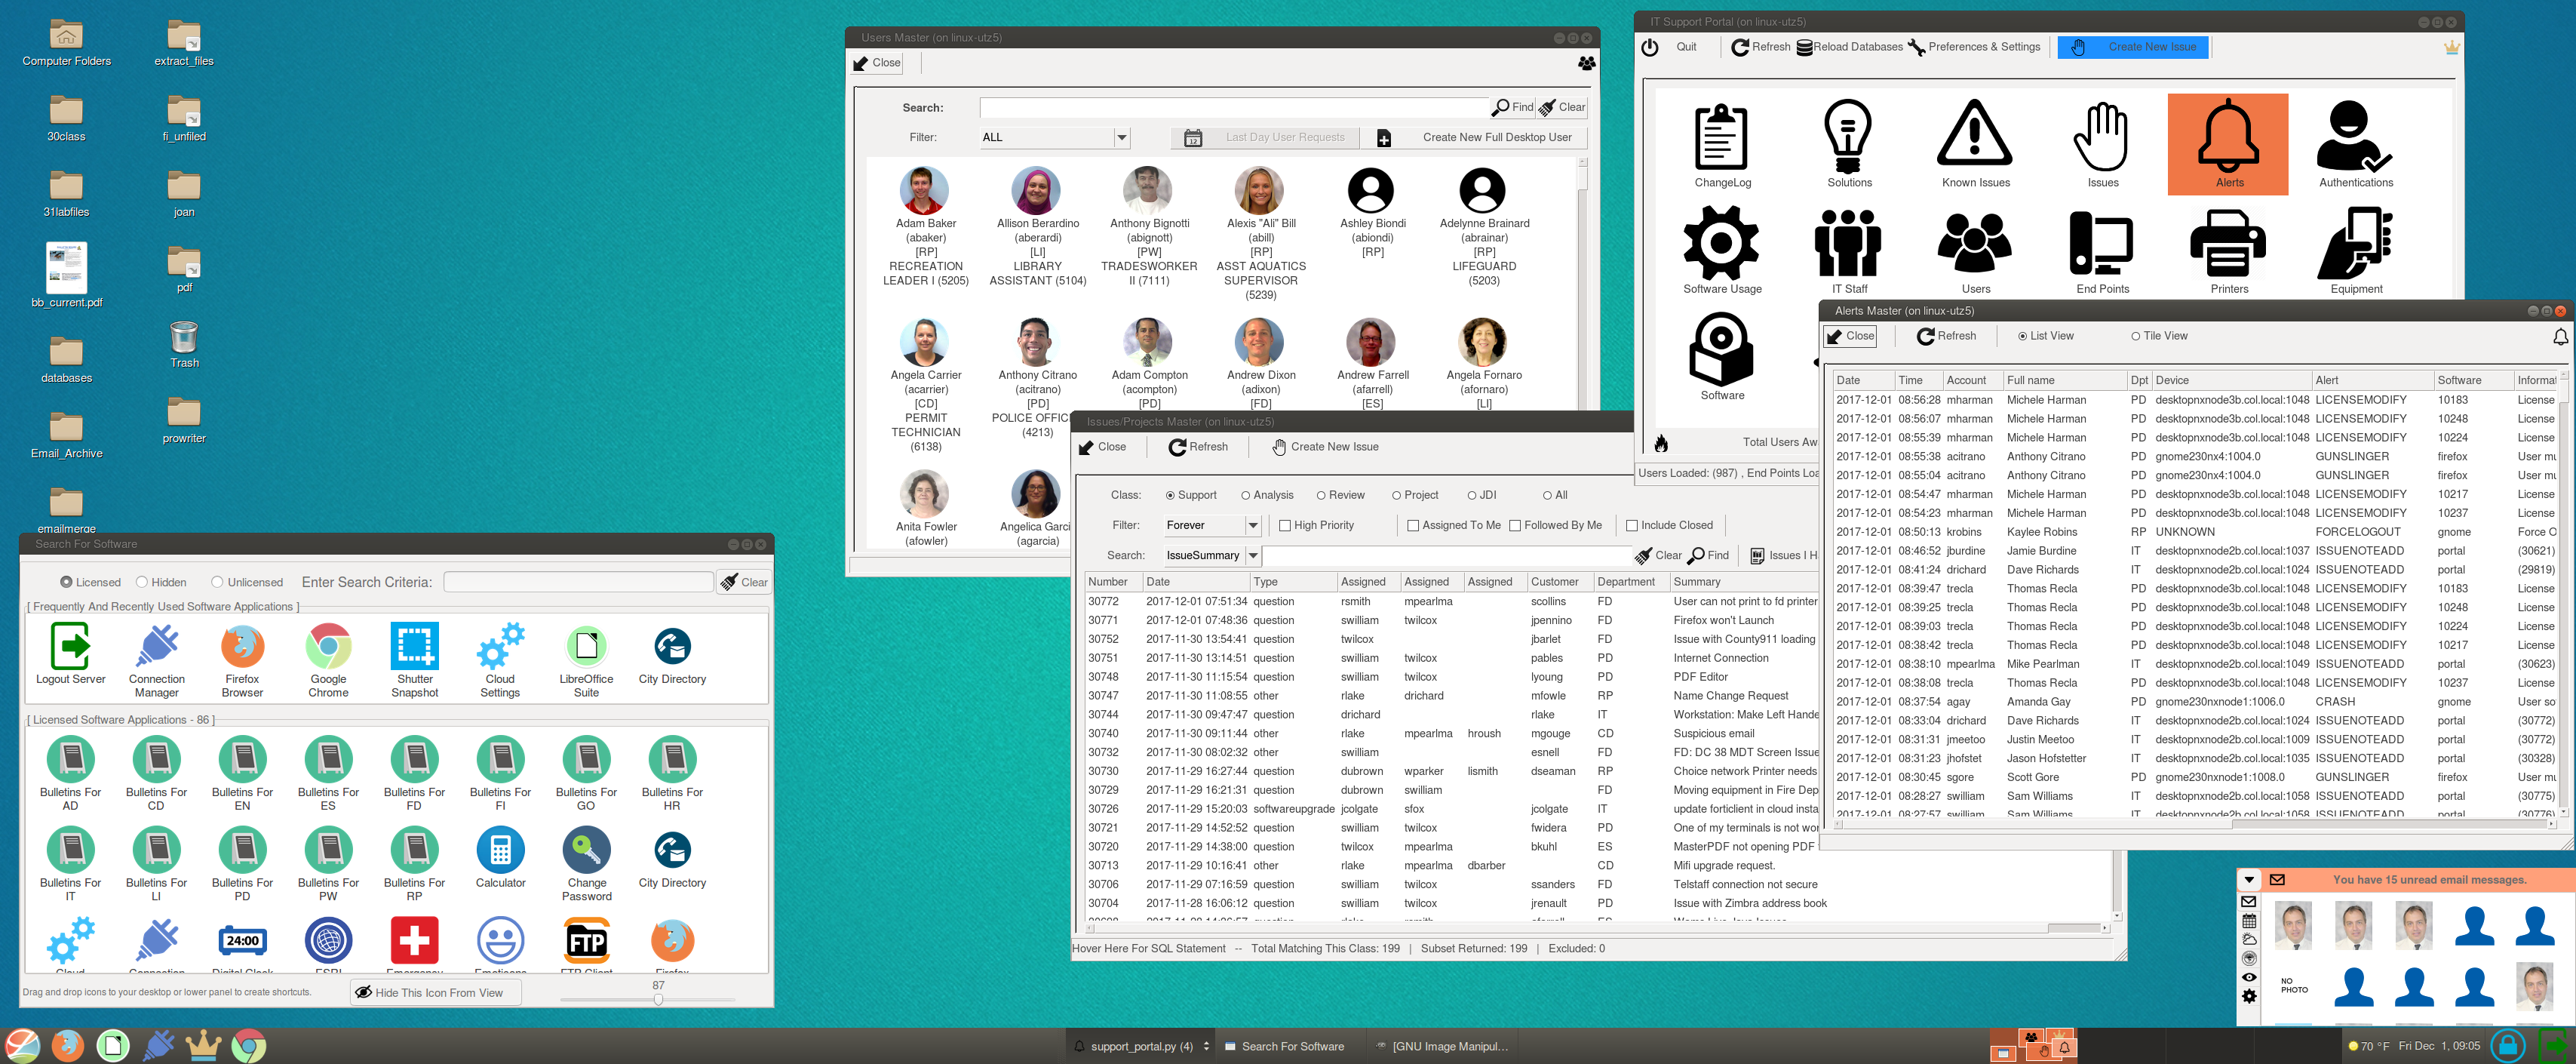The width and height of the screenshot is (2576, 1064).
Task: Open the Equipment icon
Action: pyautogui.click(x=2355, y=250)
